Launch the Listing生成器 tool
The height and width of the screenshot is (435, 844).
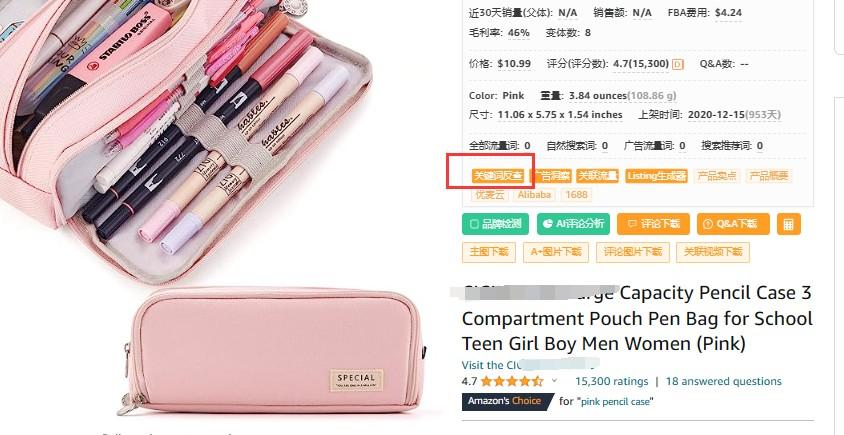657,176
